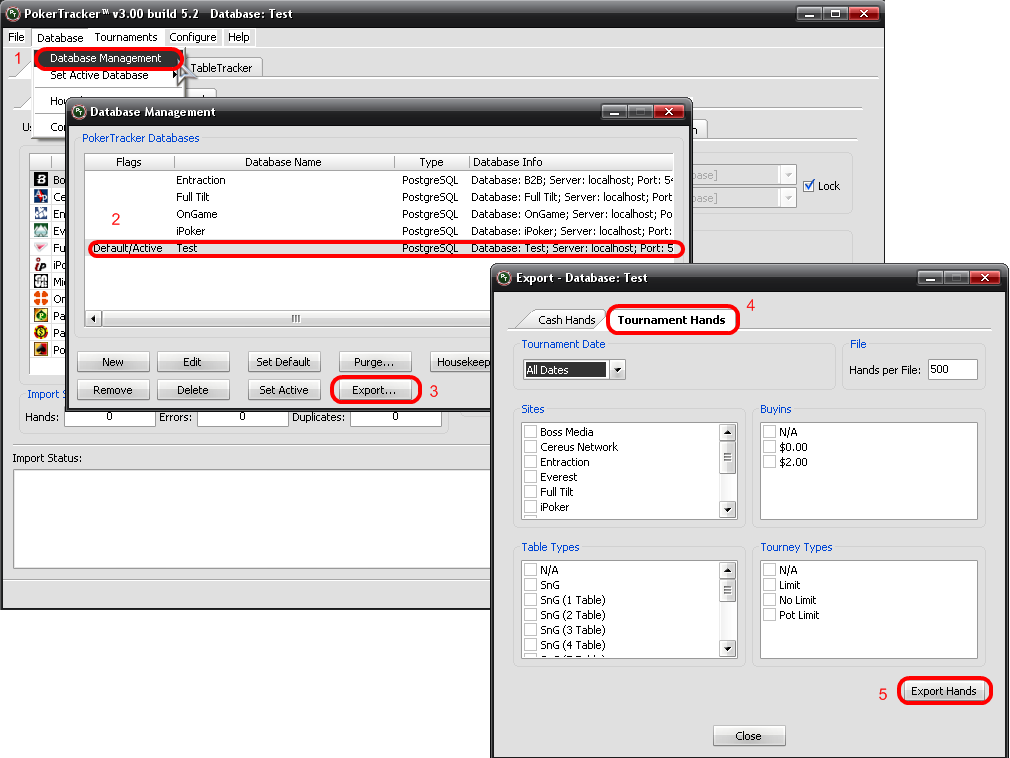Click the Boss Media site icon in main window
Screen dimensions: 1010x758
pyautogui.click(x=41, y=179)
